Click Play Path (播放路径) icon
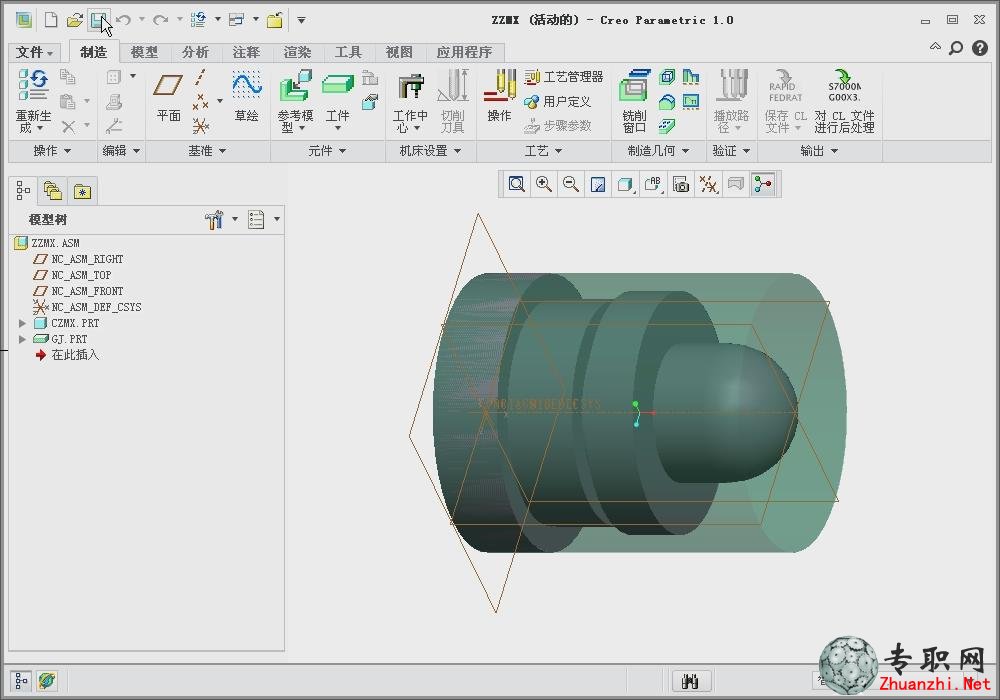 click(731, 101)
